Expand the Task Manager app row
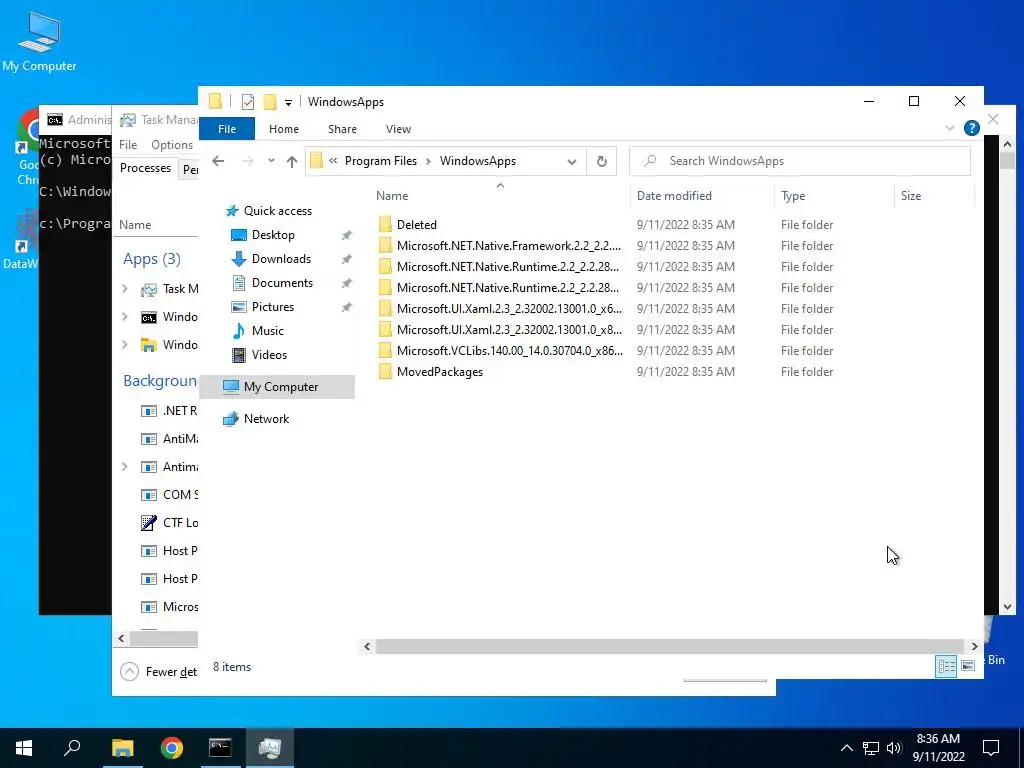 (x=125, y=289)
